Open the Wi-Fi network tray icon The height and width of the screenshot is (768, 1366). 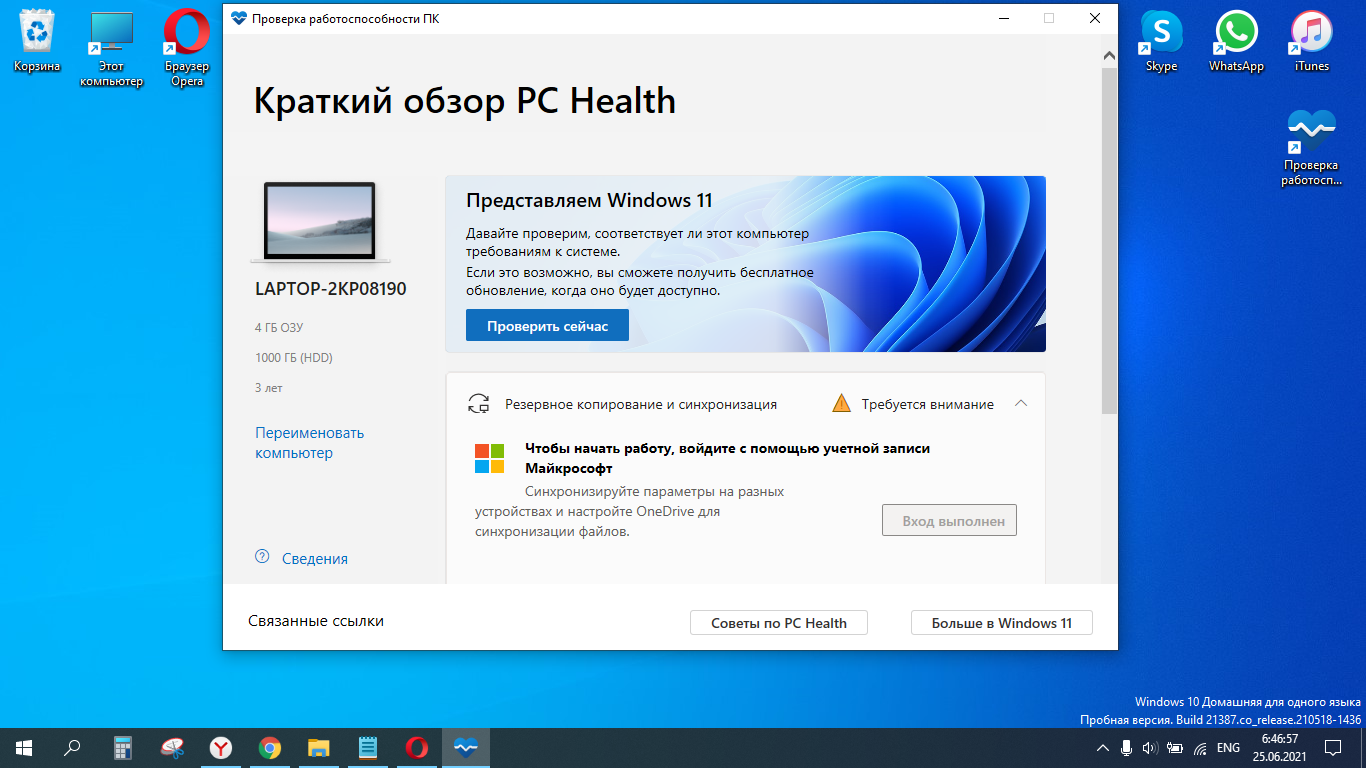coord(1199,747)
